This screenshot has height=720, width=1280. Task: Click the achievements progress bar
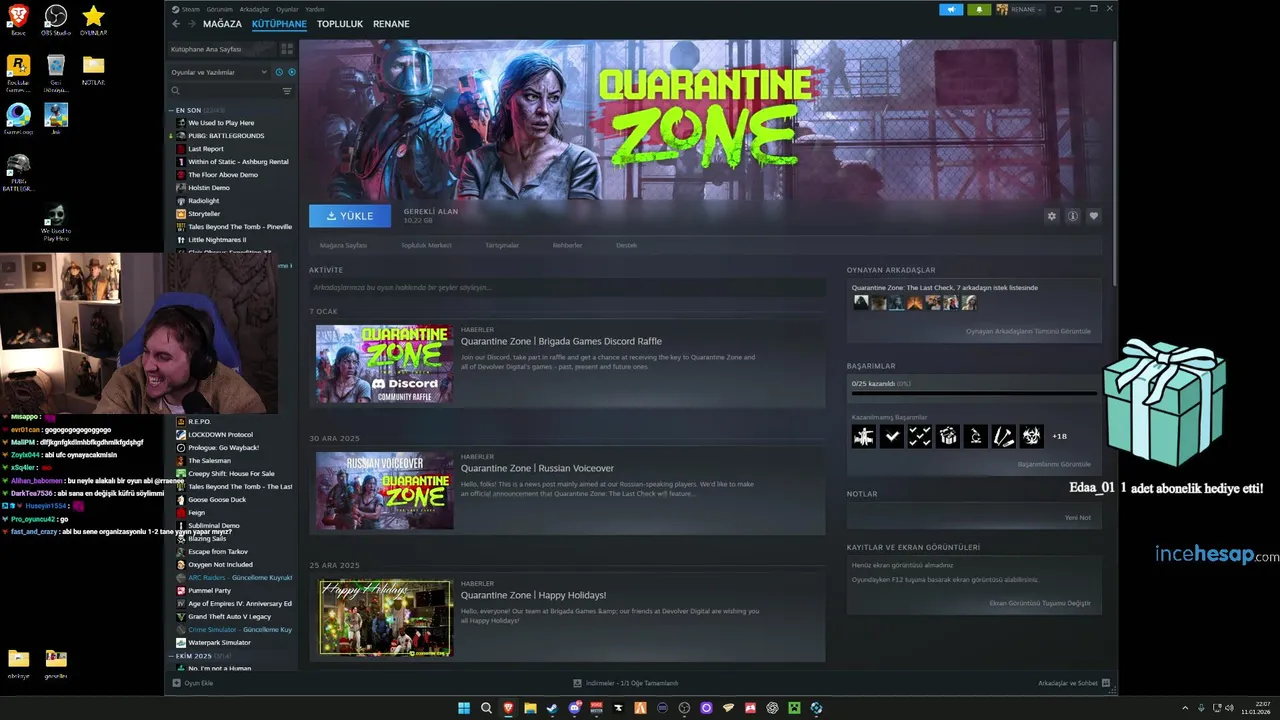click(974, 393)
